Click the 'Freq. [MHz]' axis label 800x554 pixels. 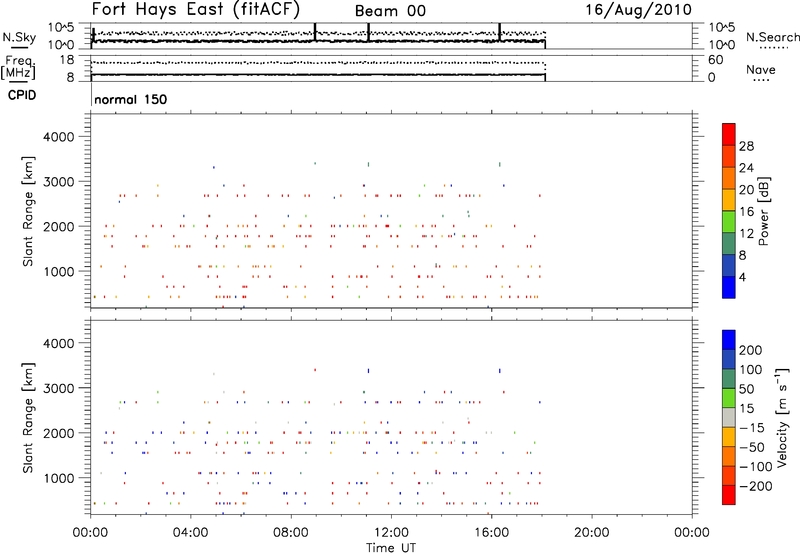tap(18, 67)
